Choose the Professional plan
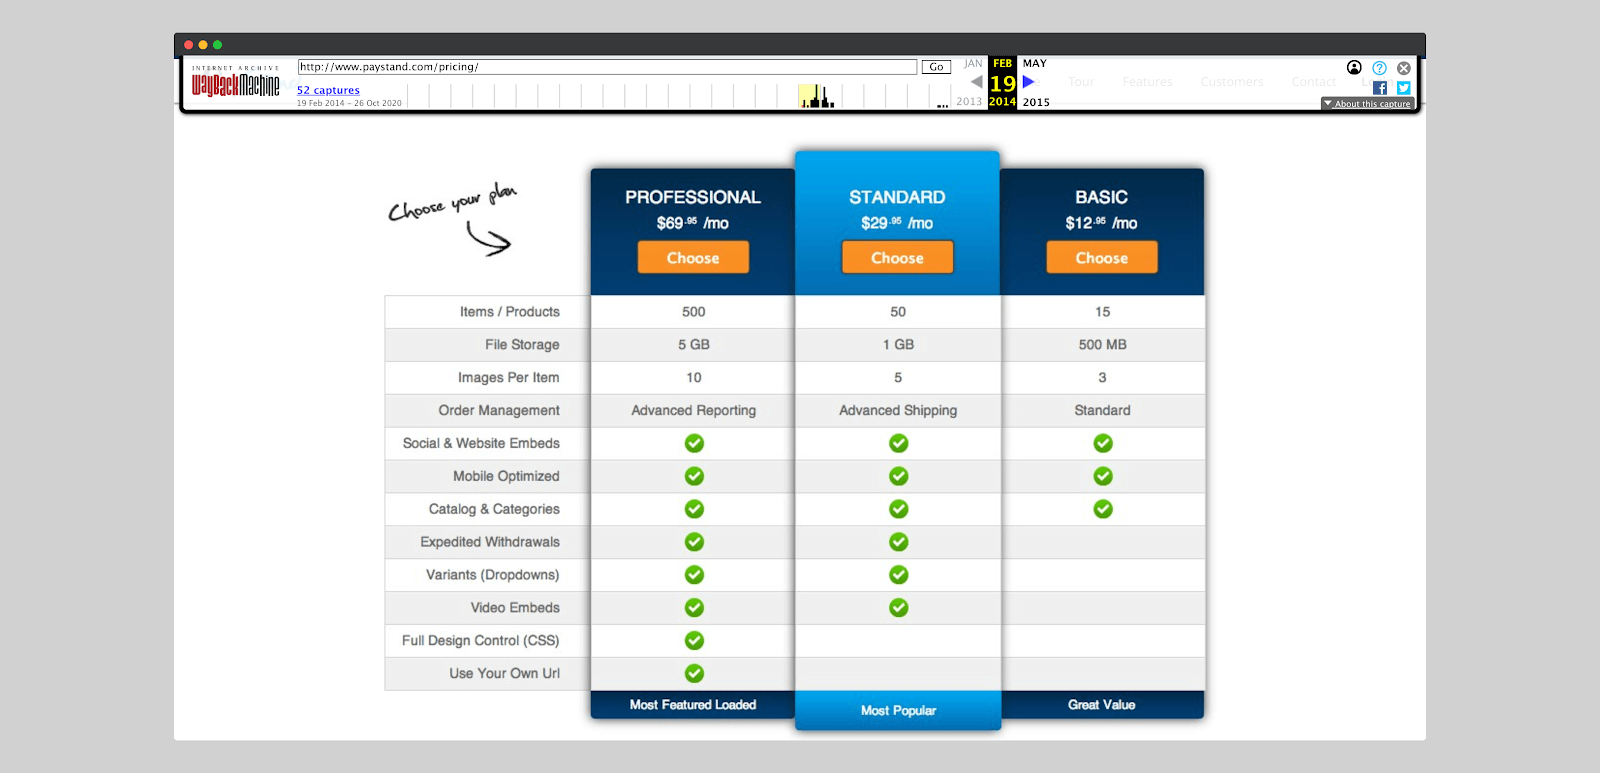This screenshot has width=1600, height=773. [x=693, y=257]
